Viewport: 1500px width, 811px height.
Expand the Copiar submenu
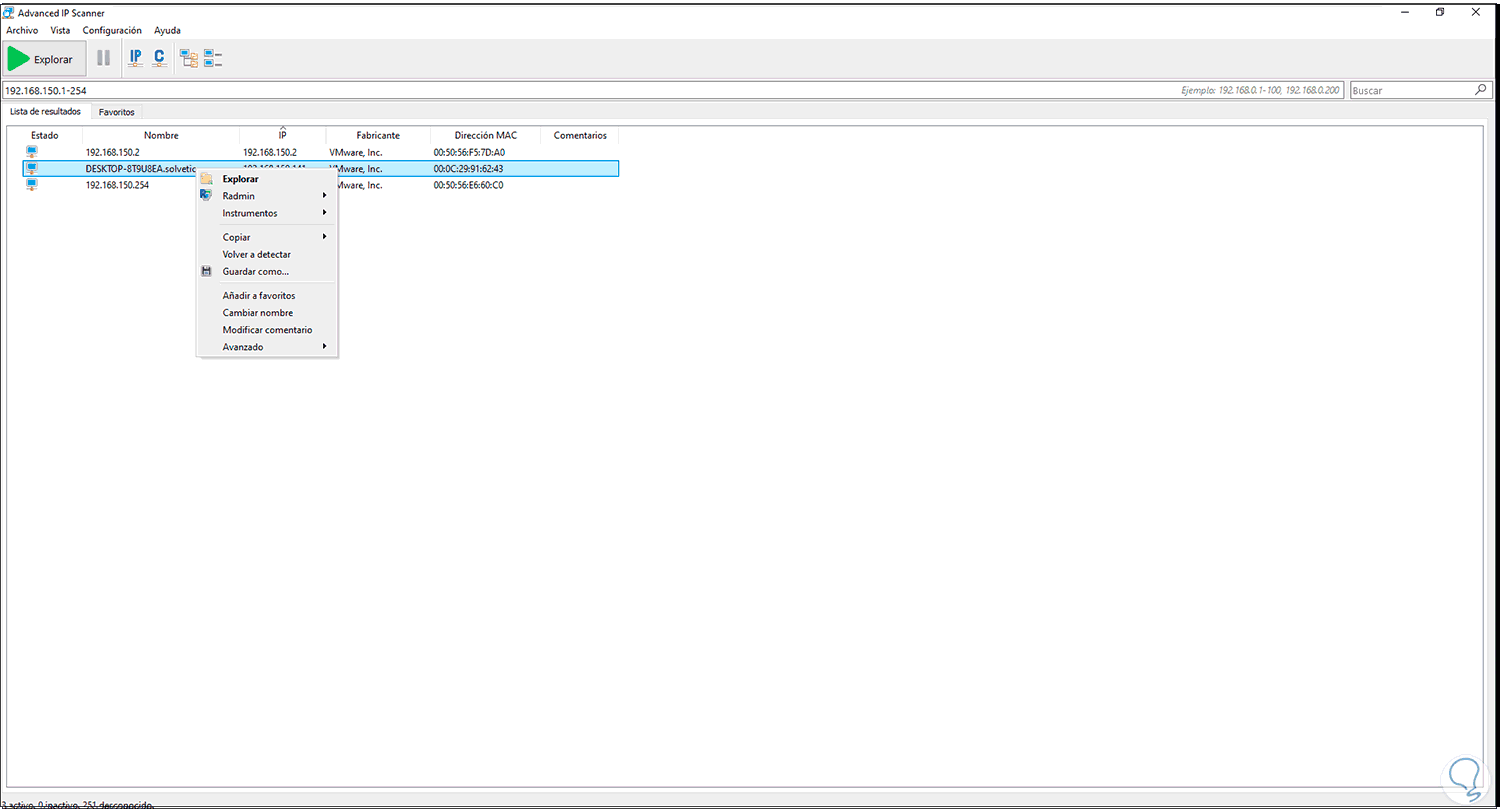pyautogui.click(x=267, y=237)
